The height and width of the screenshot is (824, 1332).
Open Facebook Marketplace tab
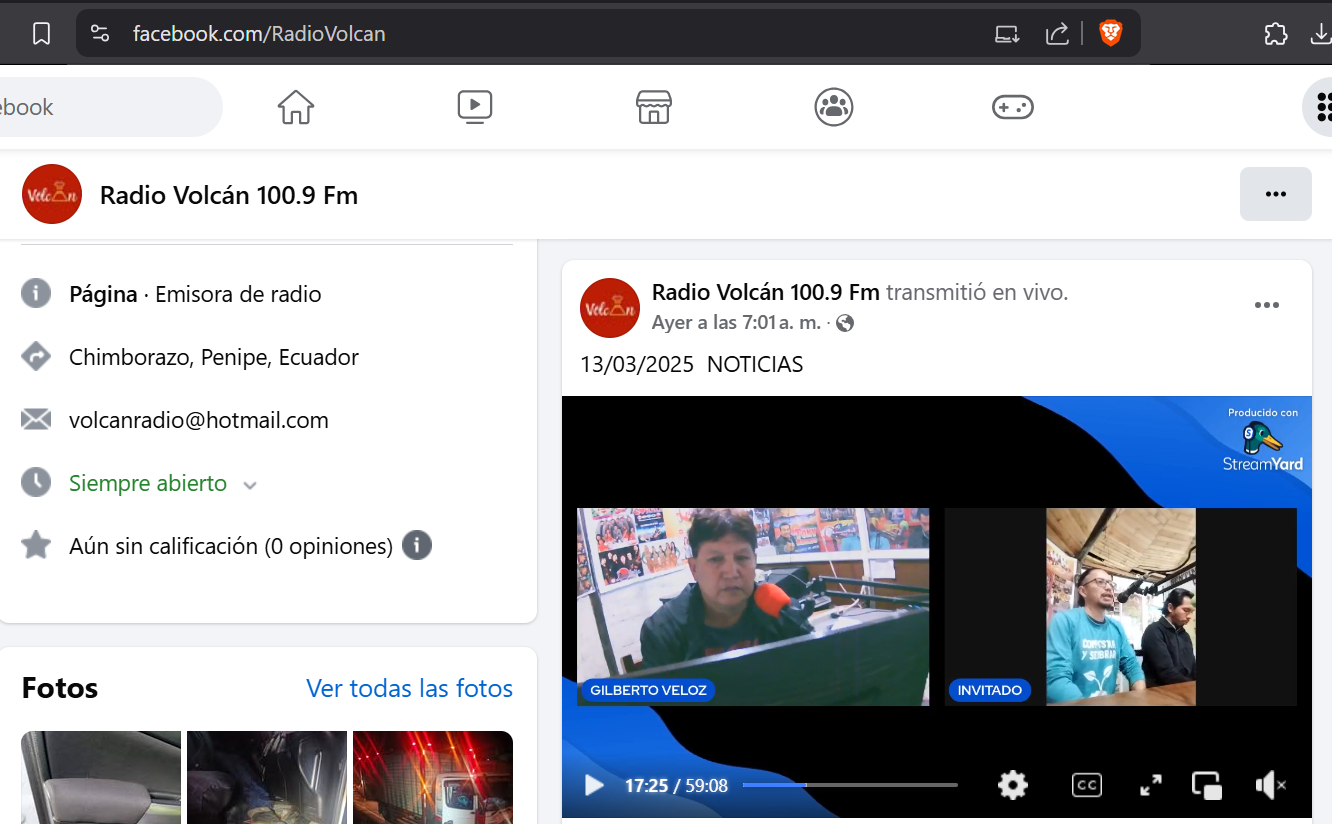[x=654, y=107]
